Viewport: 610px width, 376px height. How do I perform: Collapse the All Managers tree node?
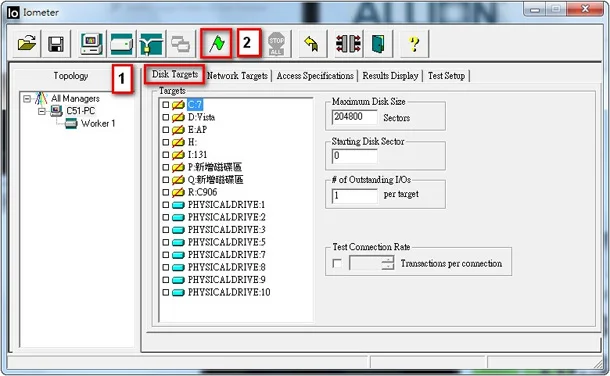pyautogui.click(x=27, y=98)
